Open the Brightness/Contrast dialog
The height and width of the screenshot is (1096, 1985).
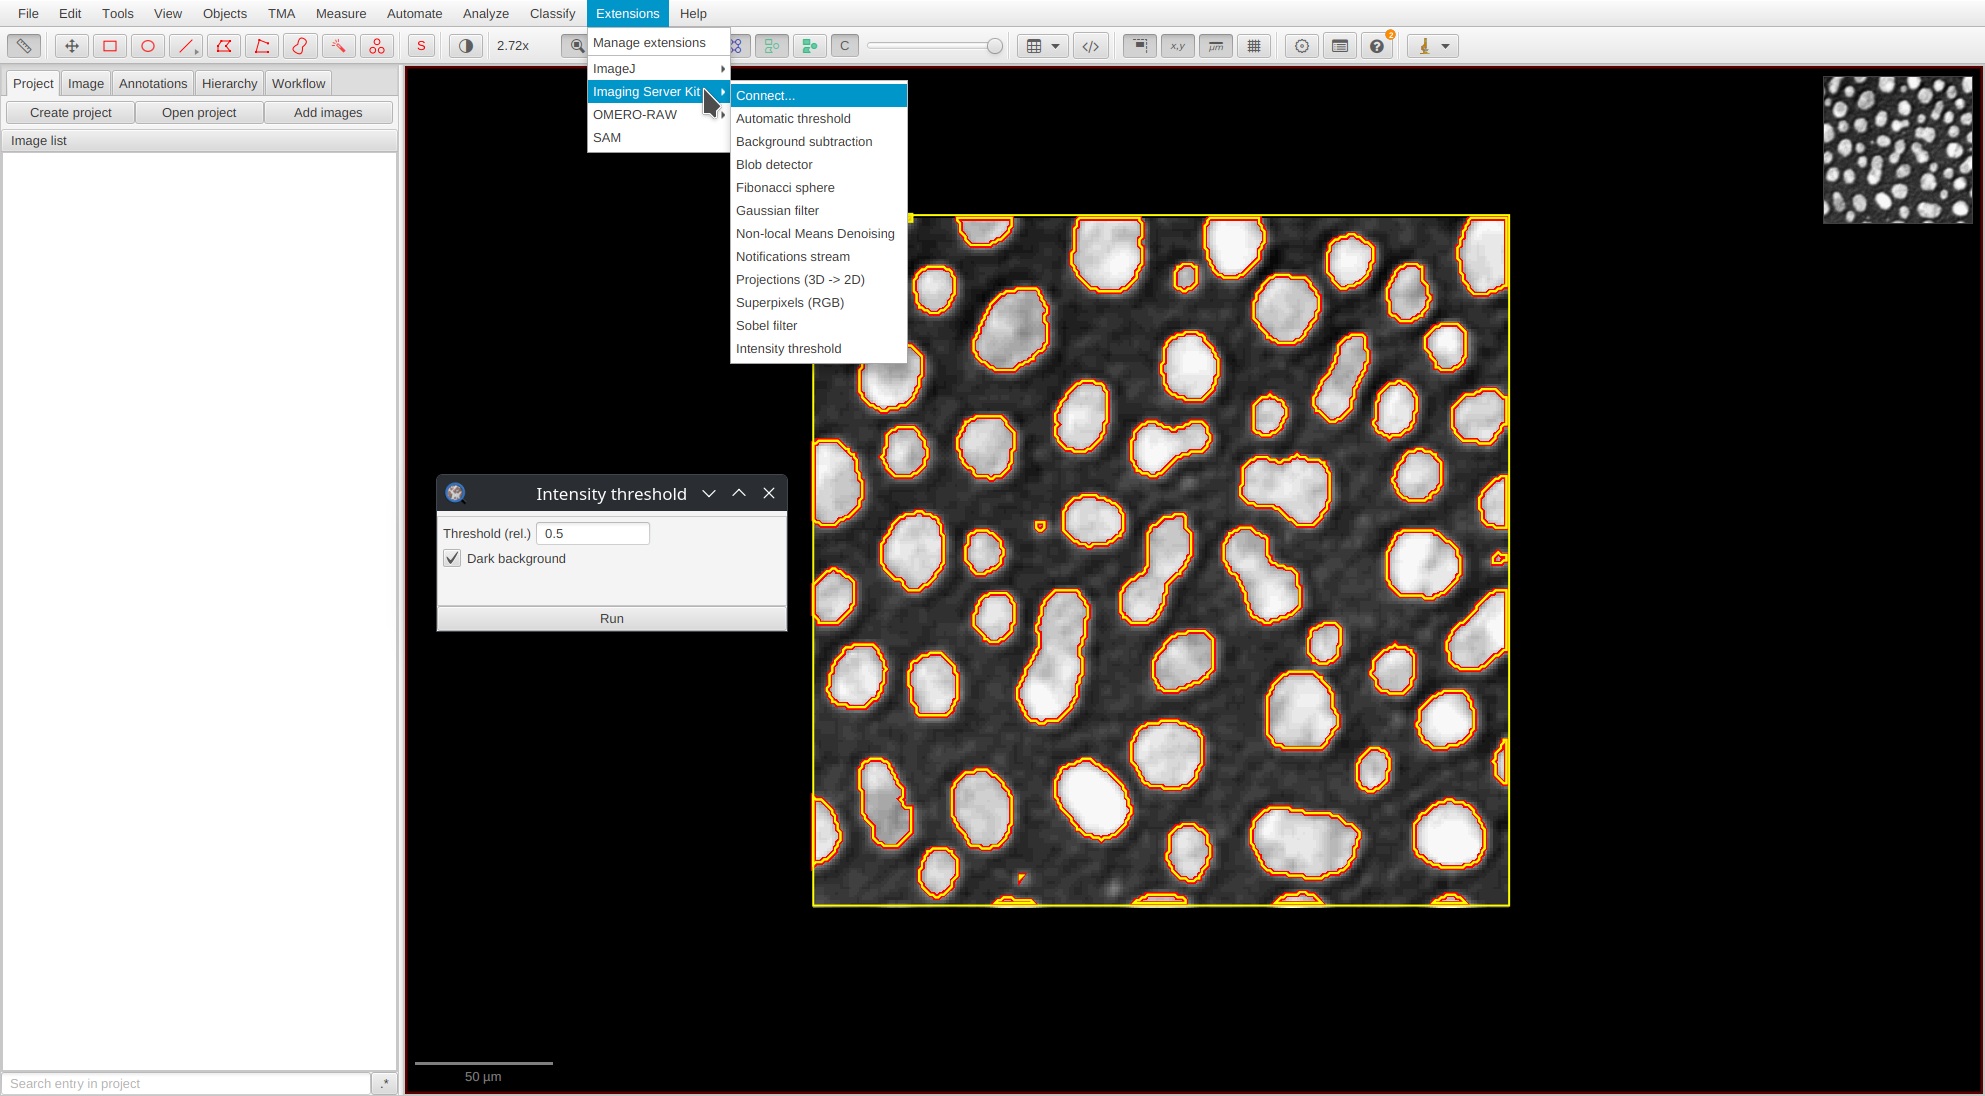(466, 46)
